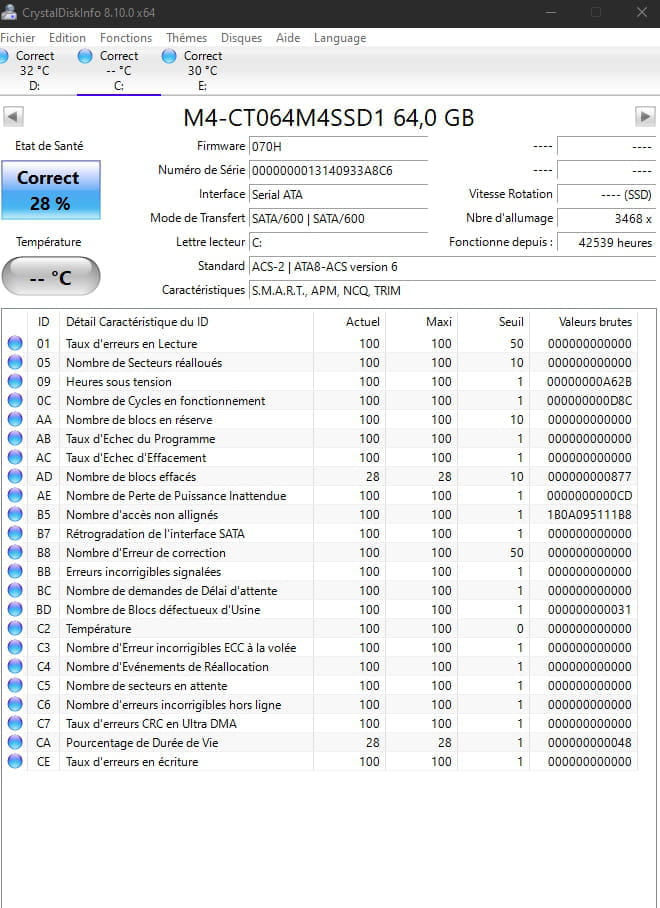Click status orb for Nombre de Secteurs réalloués
The height and width of the screenshot is (908, 660).
[x=15, y=363]
